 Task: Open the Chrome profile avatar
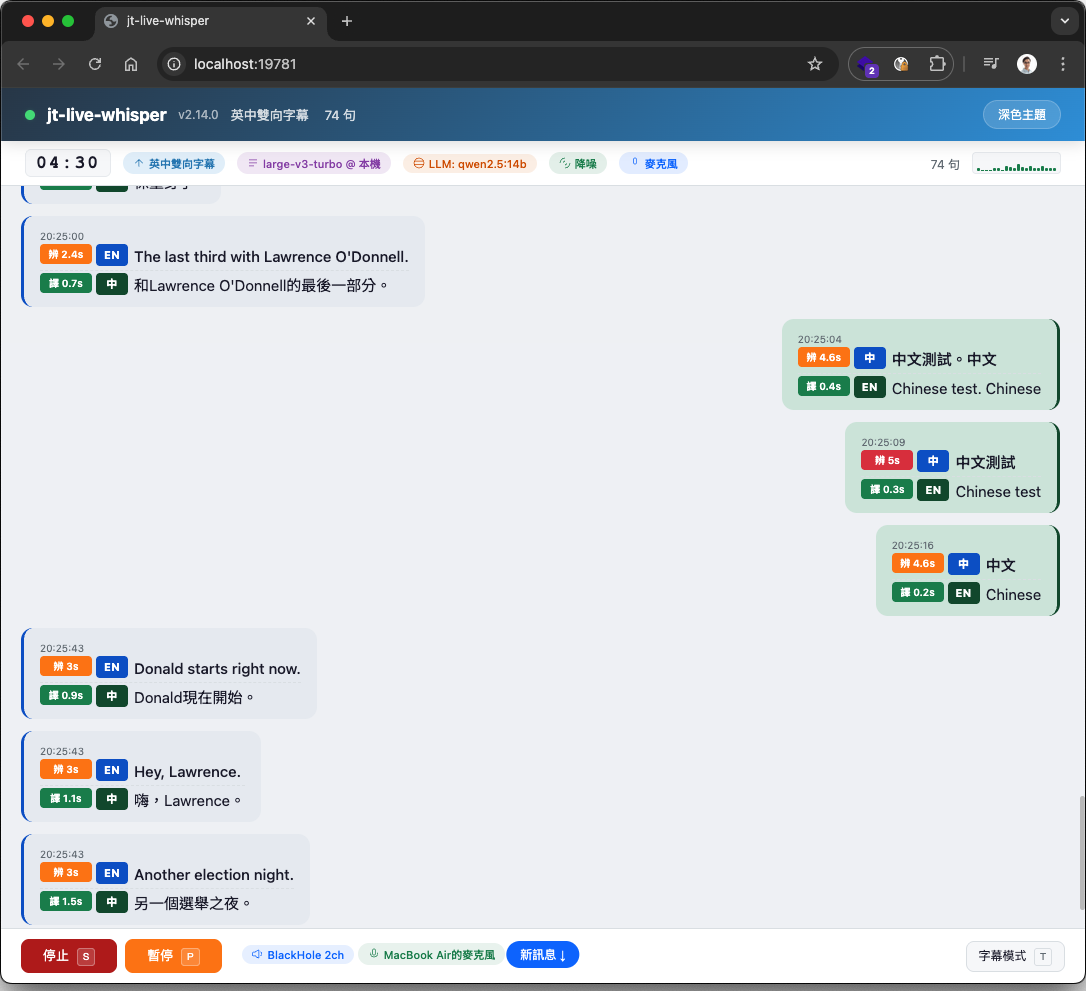click(1026, 64)
